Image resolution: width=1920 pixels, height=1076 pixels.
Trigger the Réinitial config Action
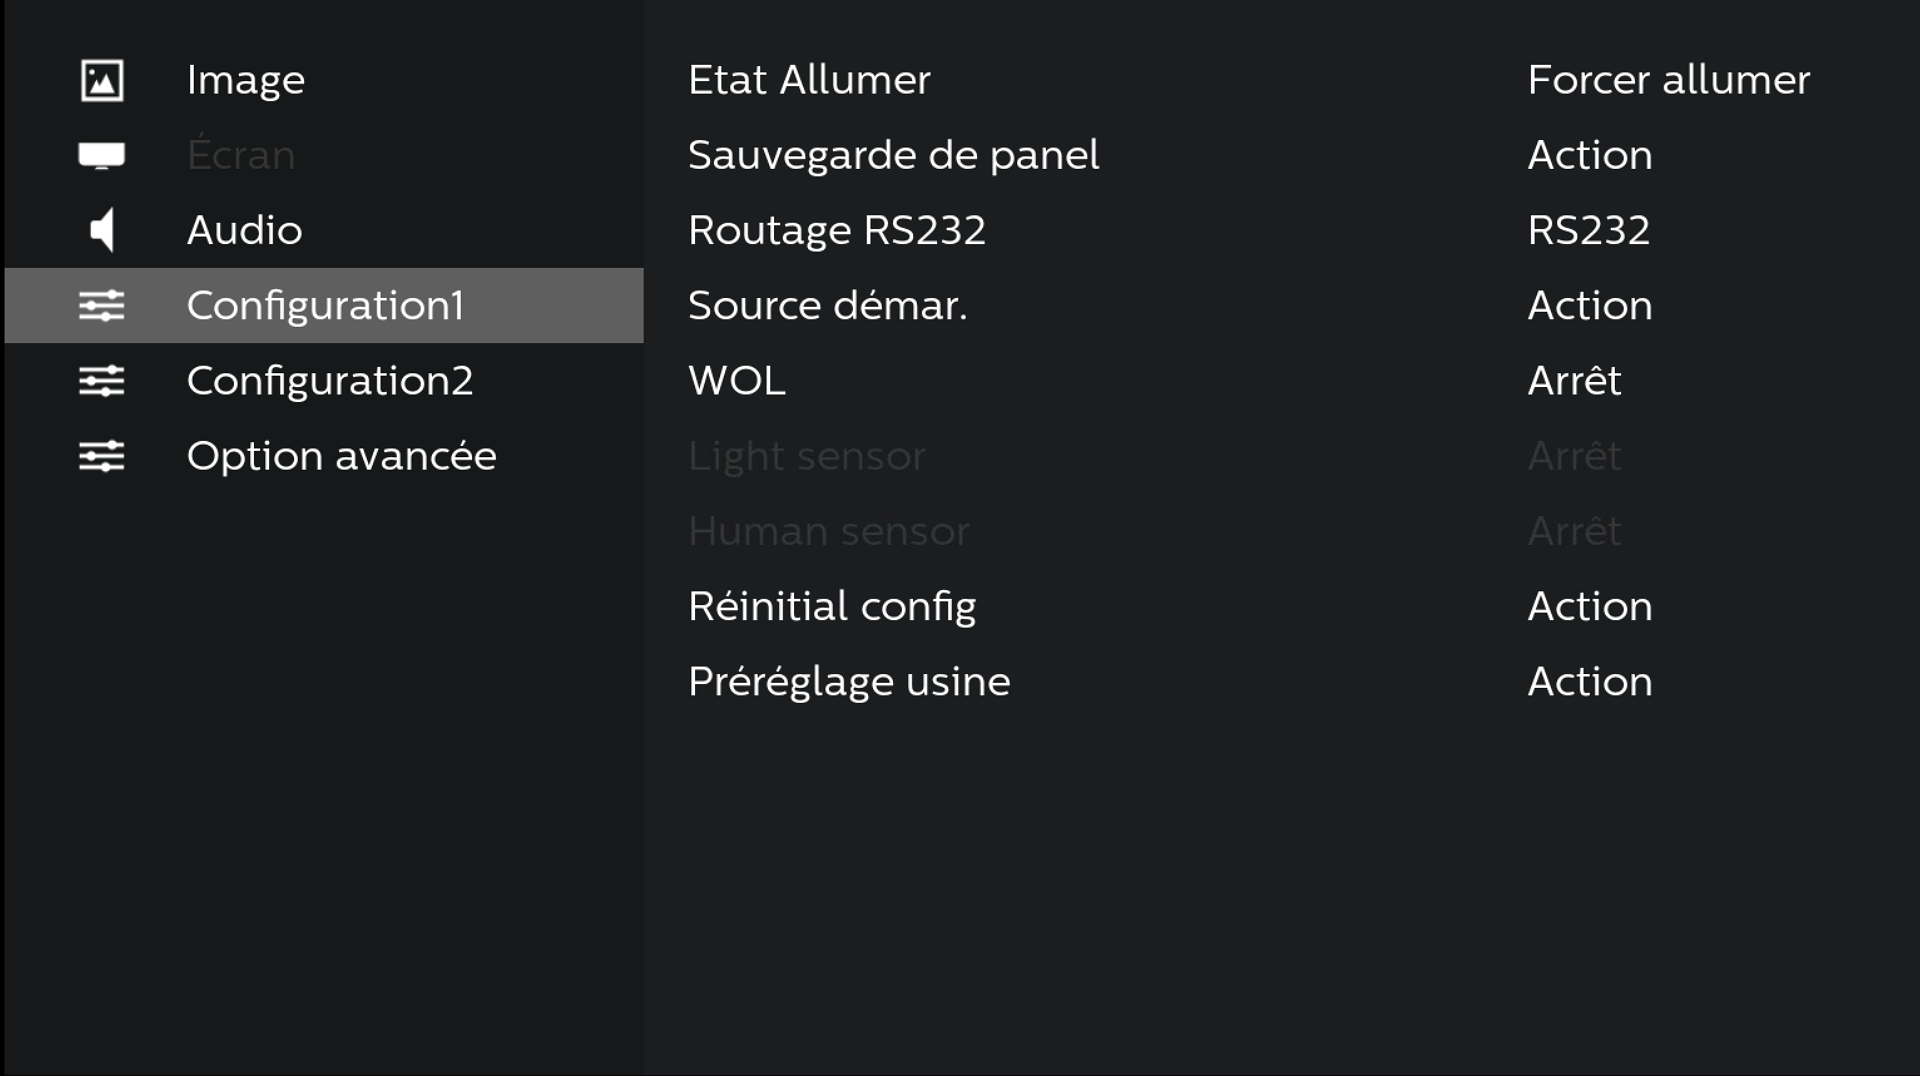(x=1589, y=606)
